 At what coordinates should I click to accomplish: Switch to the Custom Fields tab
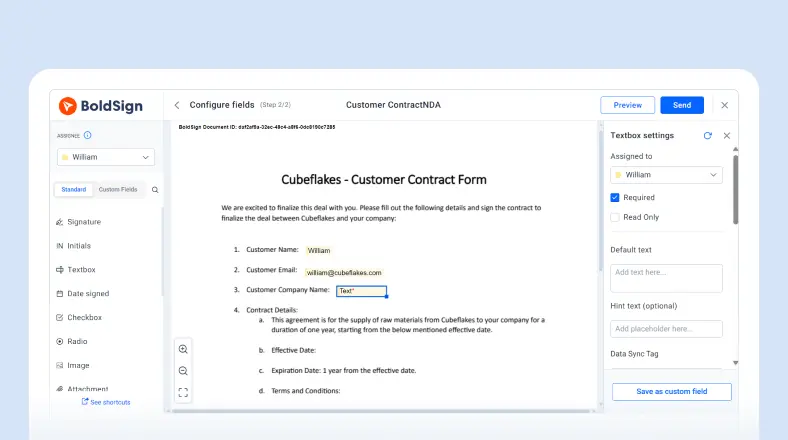pos(118,189)
